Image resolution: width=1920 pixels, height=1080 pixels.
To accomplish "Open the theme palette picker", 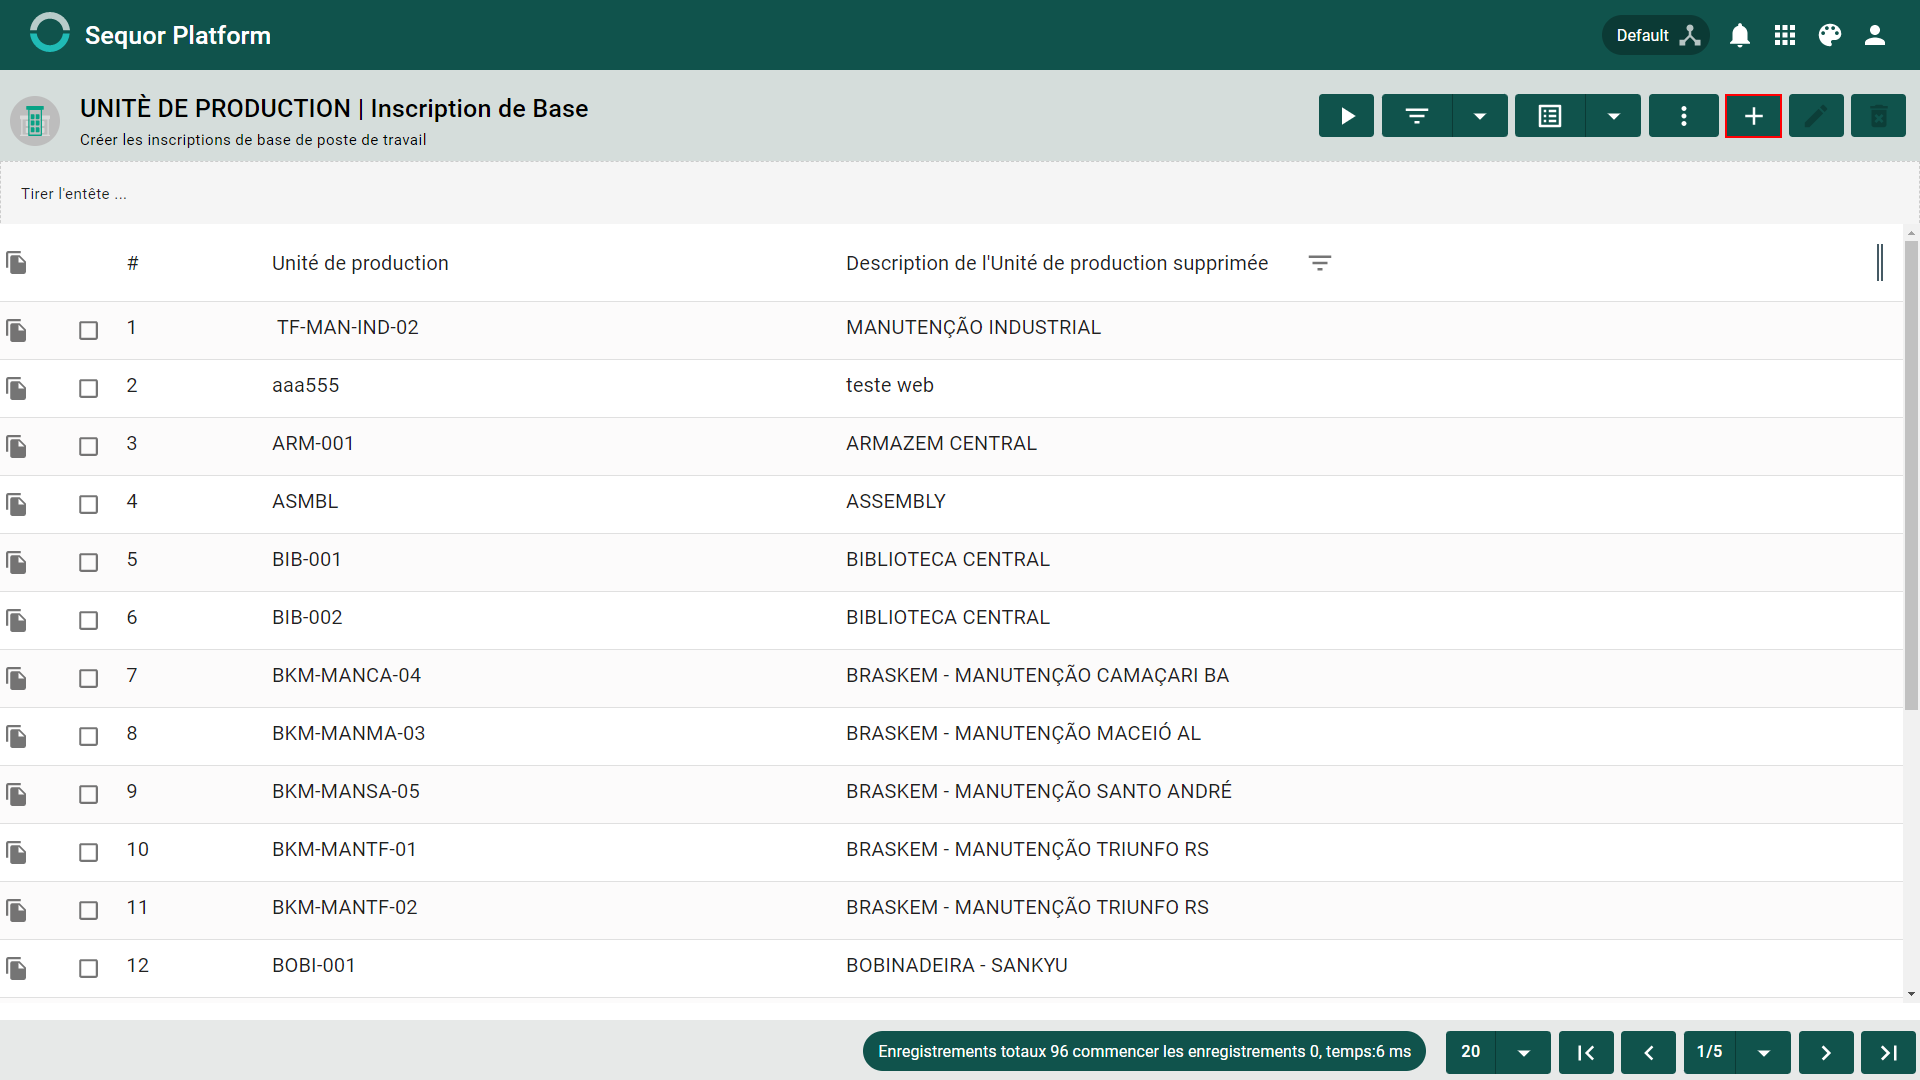I will (x=1830, y=35).
